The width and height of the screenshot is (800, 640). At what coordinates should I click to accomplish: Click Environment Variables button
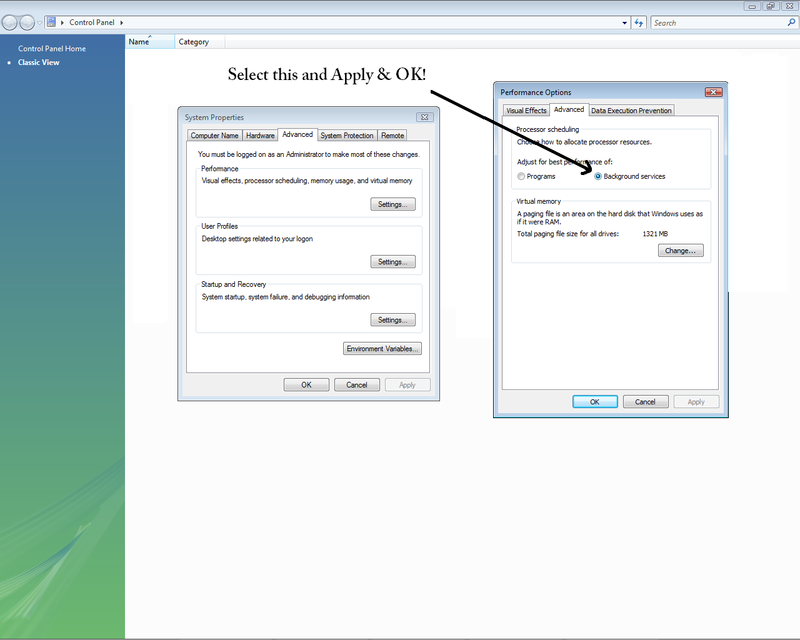point(382,349)
